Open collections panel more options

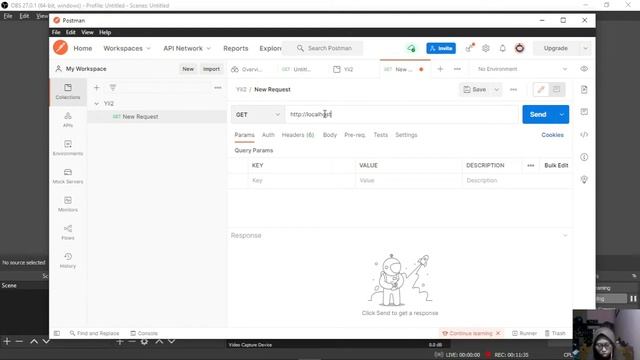pyautogui.click(x=218, y=87)
